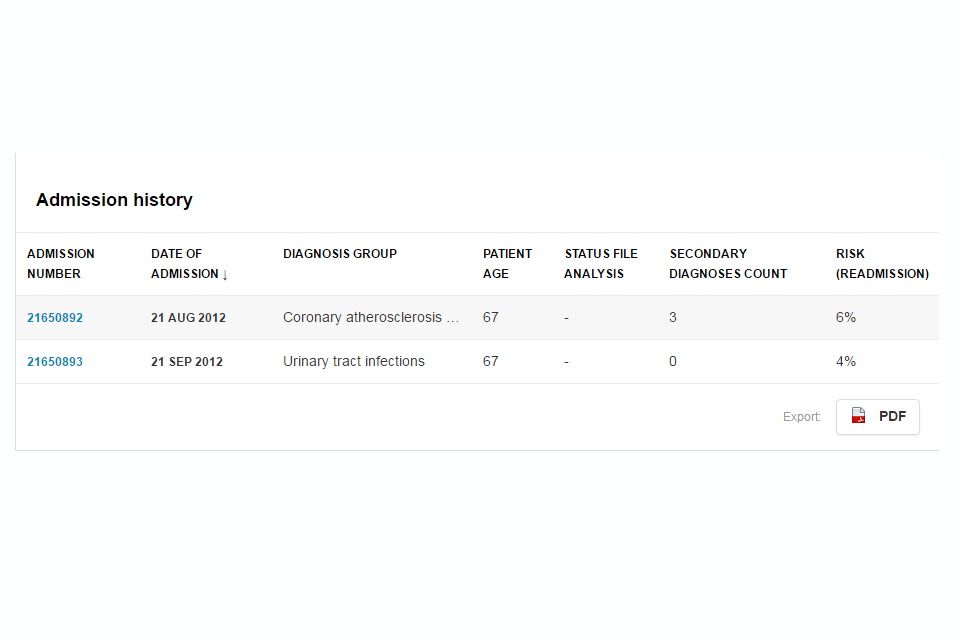Click the Admission history section title

pyautogui.click(x=114, y=200)
